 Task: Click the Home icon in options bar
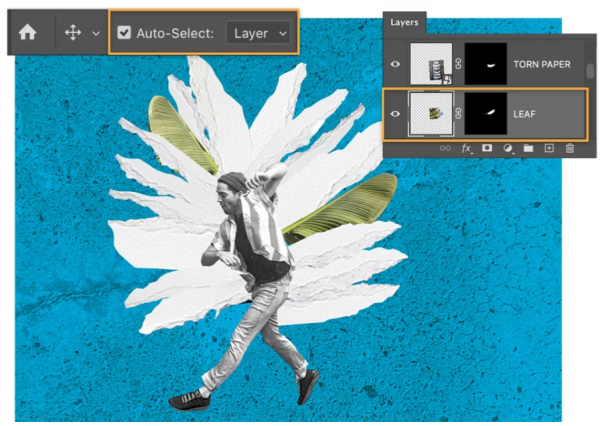[x=27, y=32]
